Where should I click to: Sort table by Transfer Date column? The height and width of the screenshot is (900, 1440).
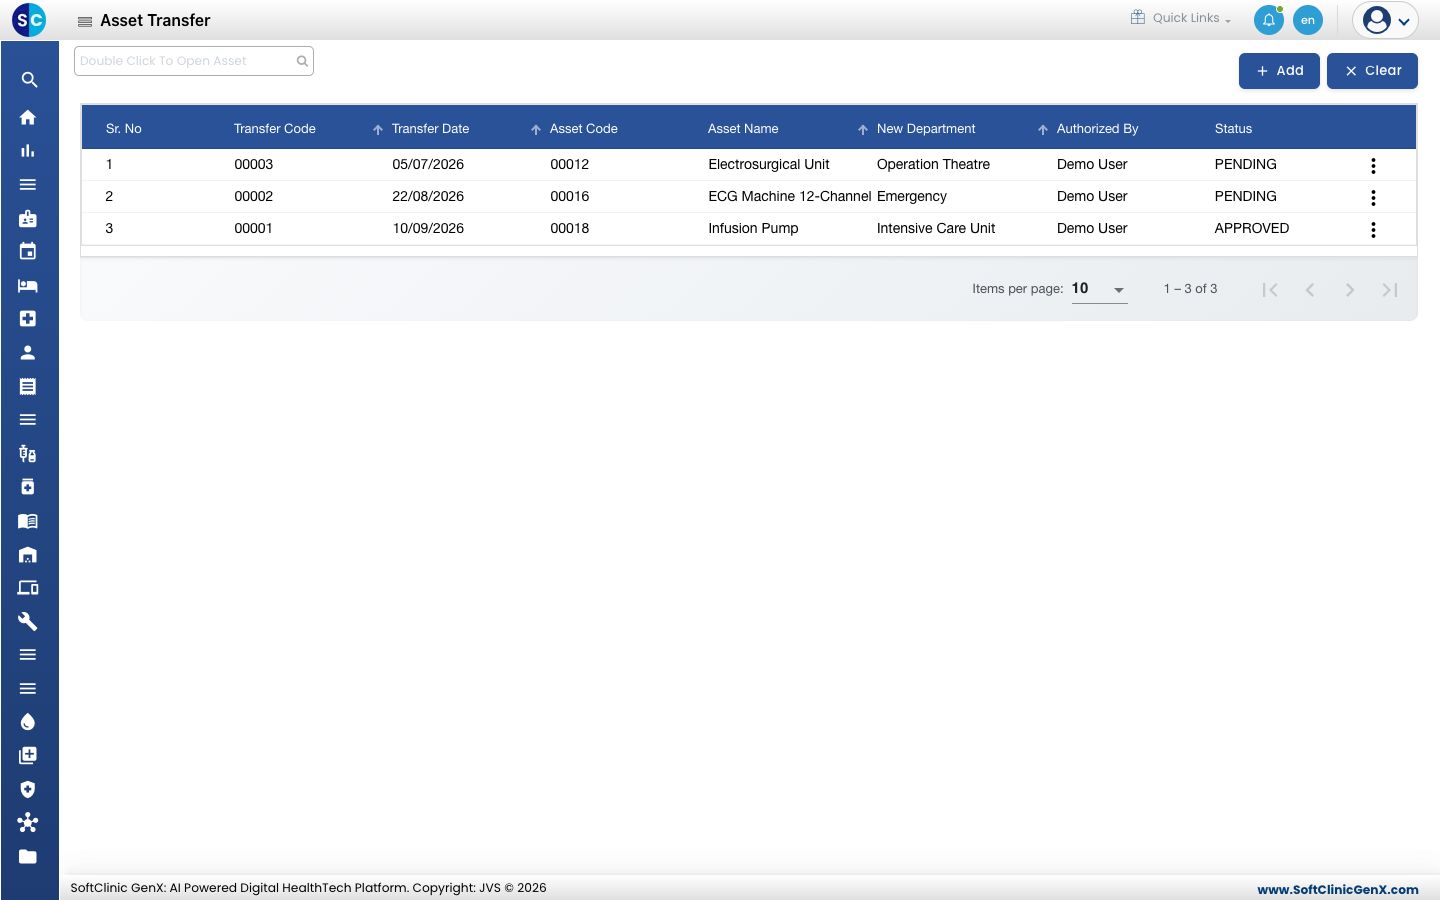click(x=430, y=129)
